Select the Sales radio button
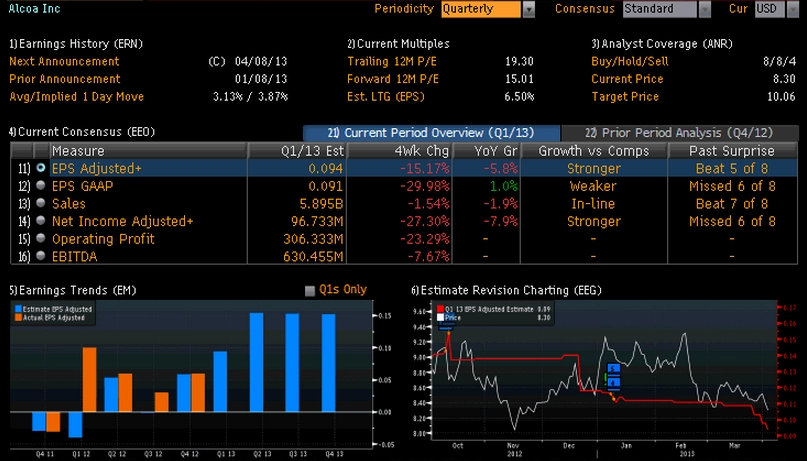The width and height of the screenshot is (807, 461). point(41,203)
